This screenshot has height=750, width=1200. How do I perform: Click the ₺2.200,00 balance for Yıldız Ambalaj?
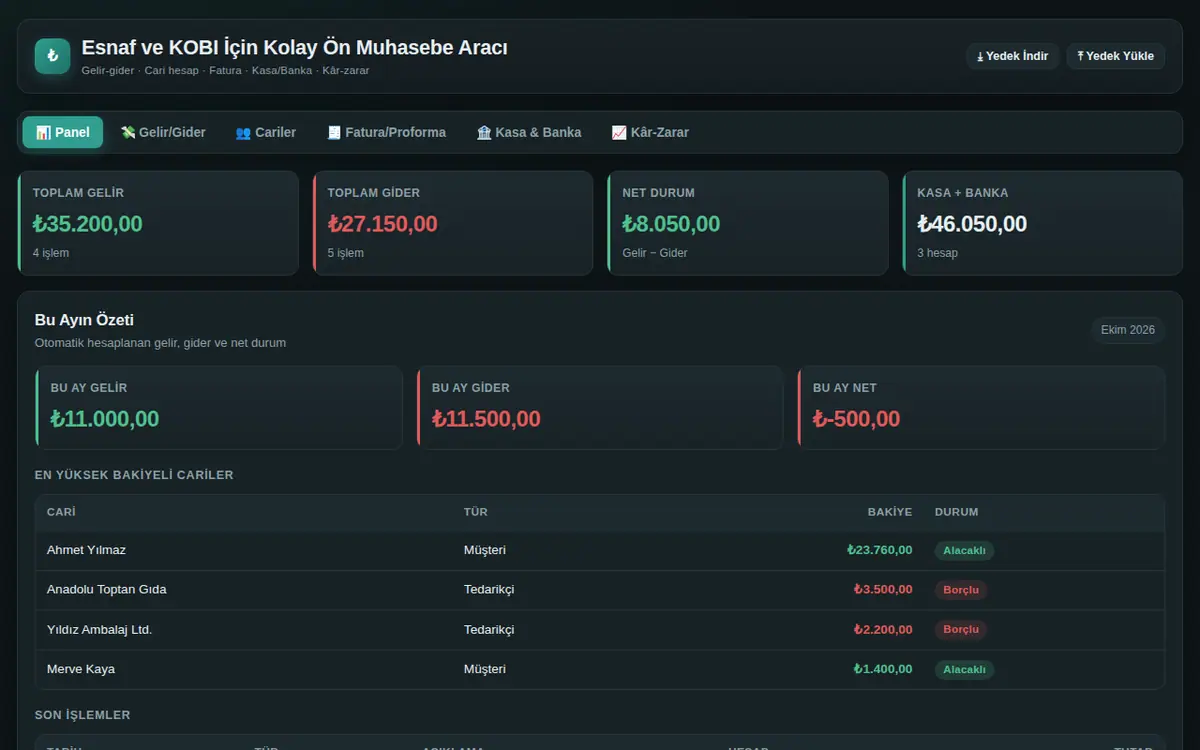pos(883,630)
